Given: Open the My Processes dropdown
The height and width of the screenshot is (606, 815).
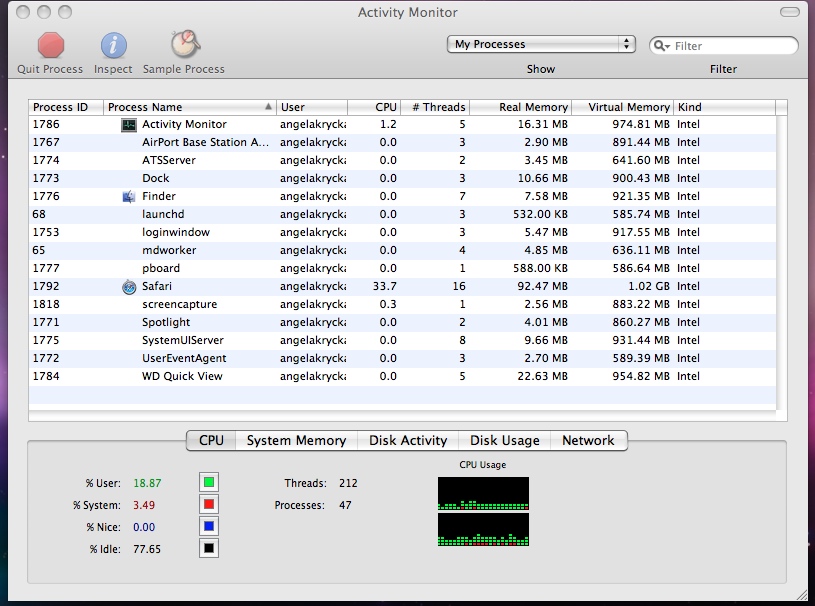Looking at the screenshot, I should coord(541,44).
